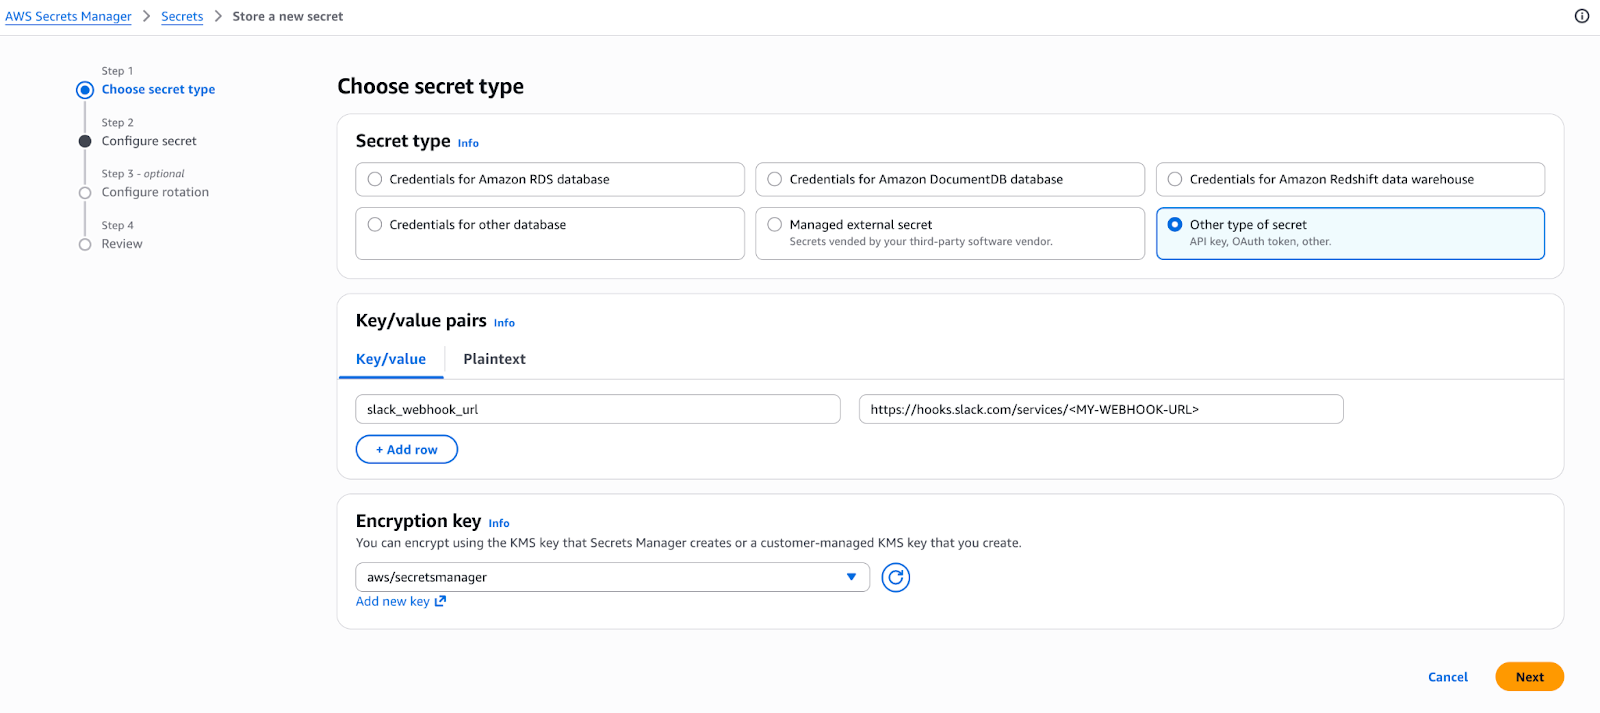Select Credentials for Amazon Redshift data warehouse
1600x713 pixels.
point(1350,179)
